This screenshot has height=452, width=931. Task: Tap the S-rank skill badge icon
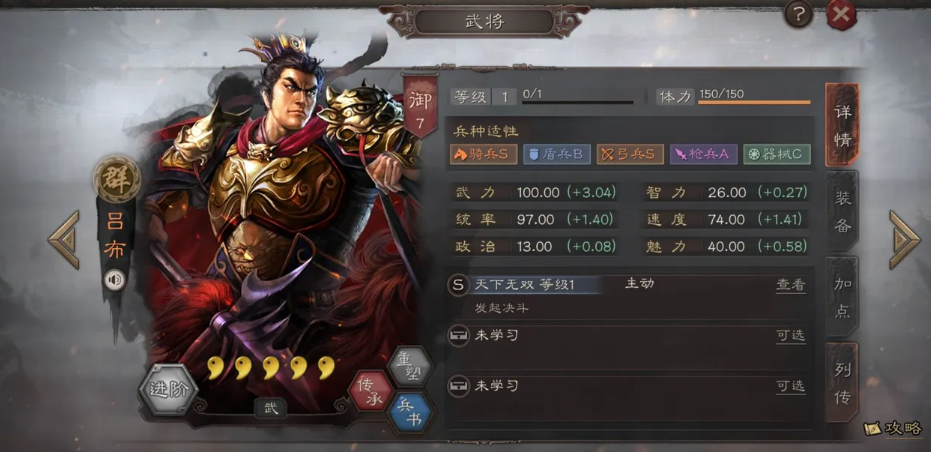click(458, 285)
